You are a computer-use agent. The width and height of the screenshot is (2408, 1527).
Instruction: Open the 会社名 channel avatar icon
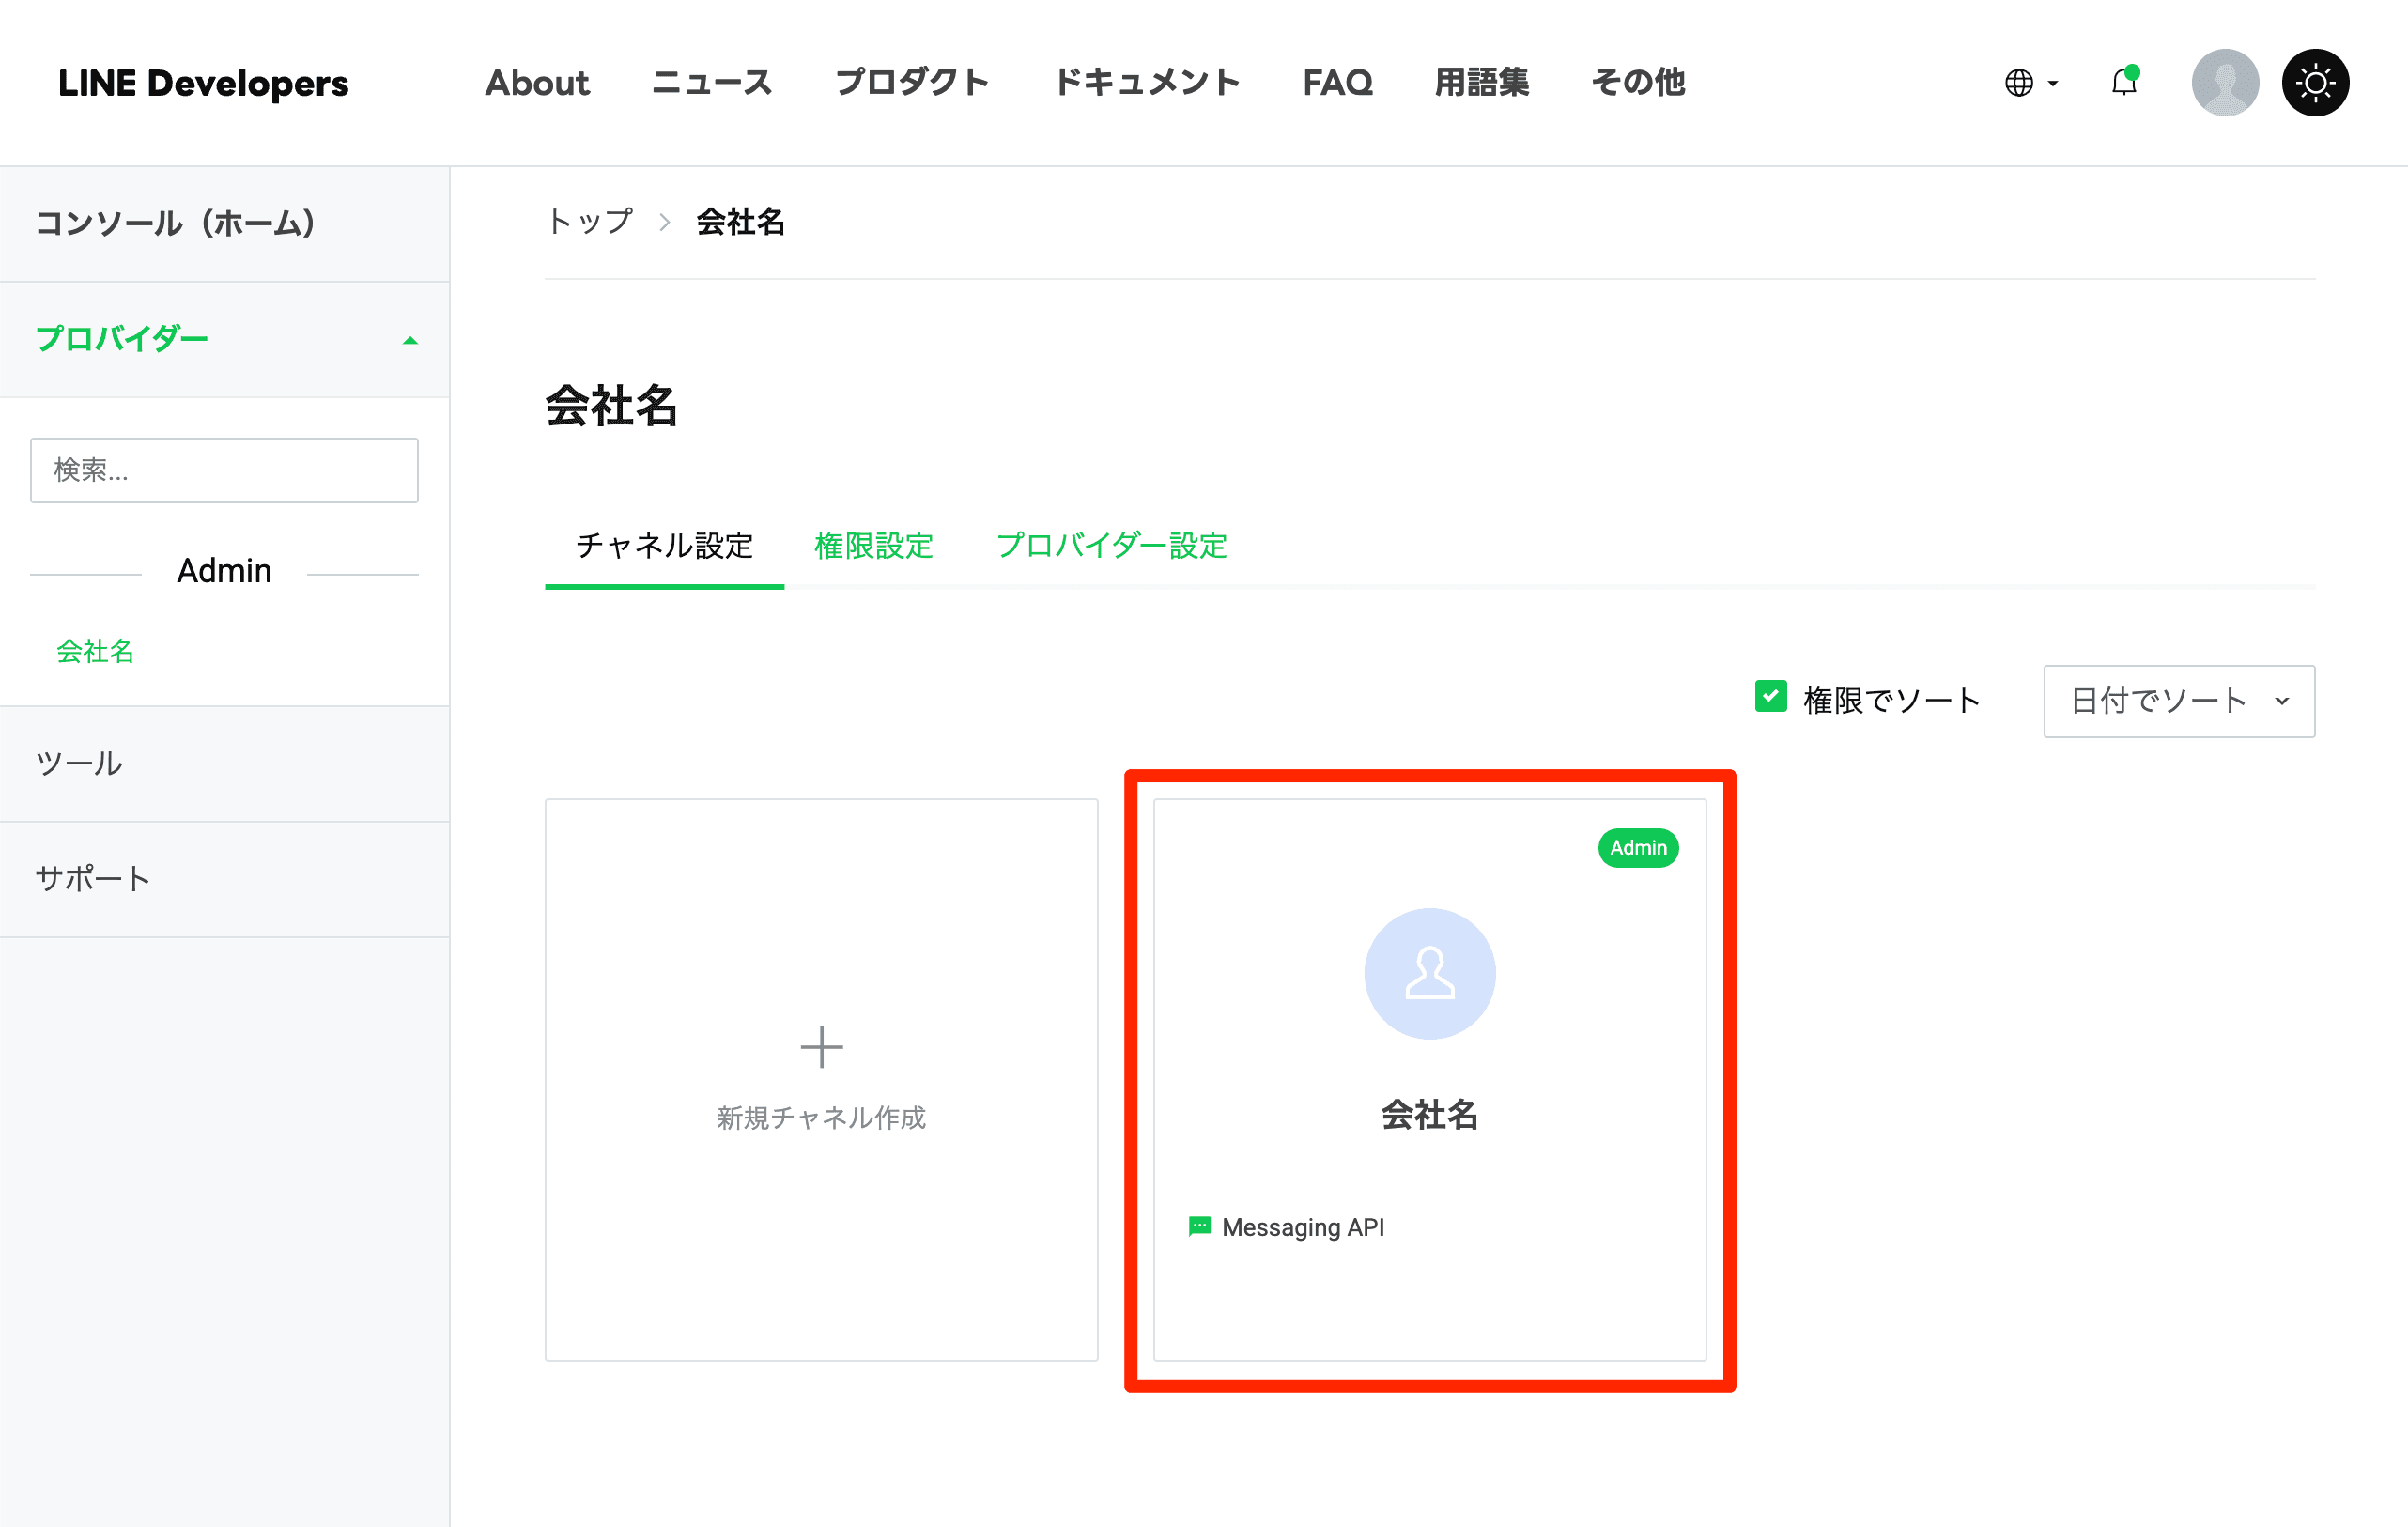click(x=1430, y=973)
